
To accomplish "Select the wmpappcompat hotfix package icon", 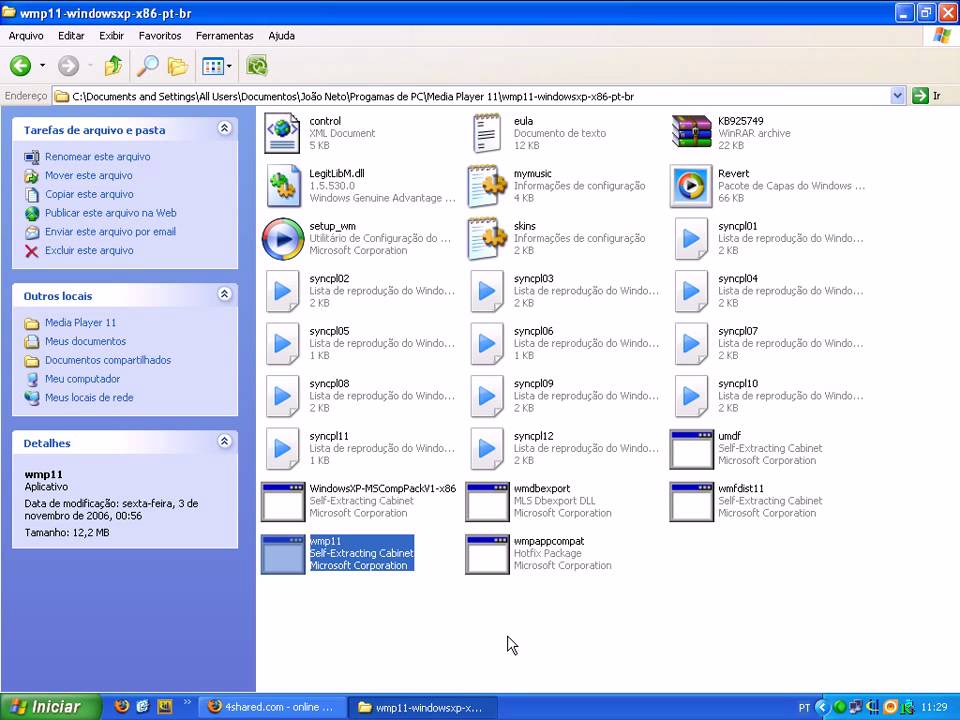I will (x=487, y=555).
